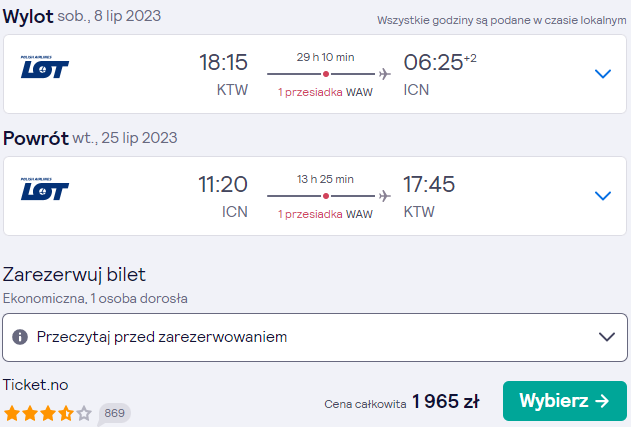Click the airplane icon on the outbound route line
The height and width of the screenshot is (427, 631).
pos(385,74)
